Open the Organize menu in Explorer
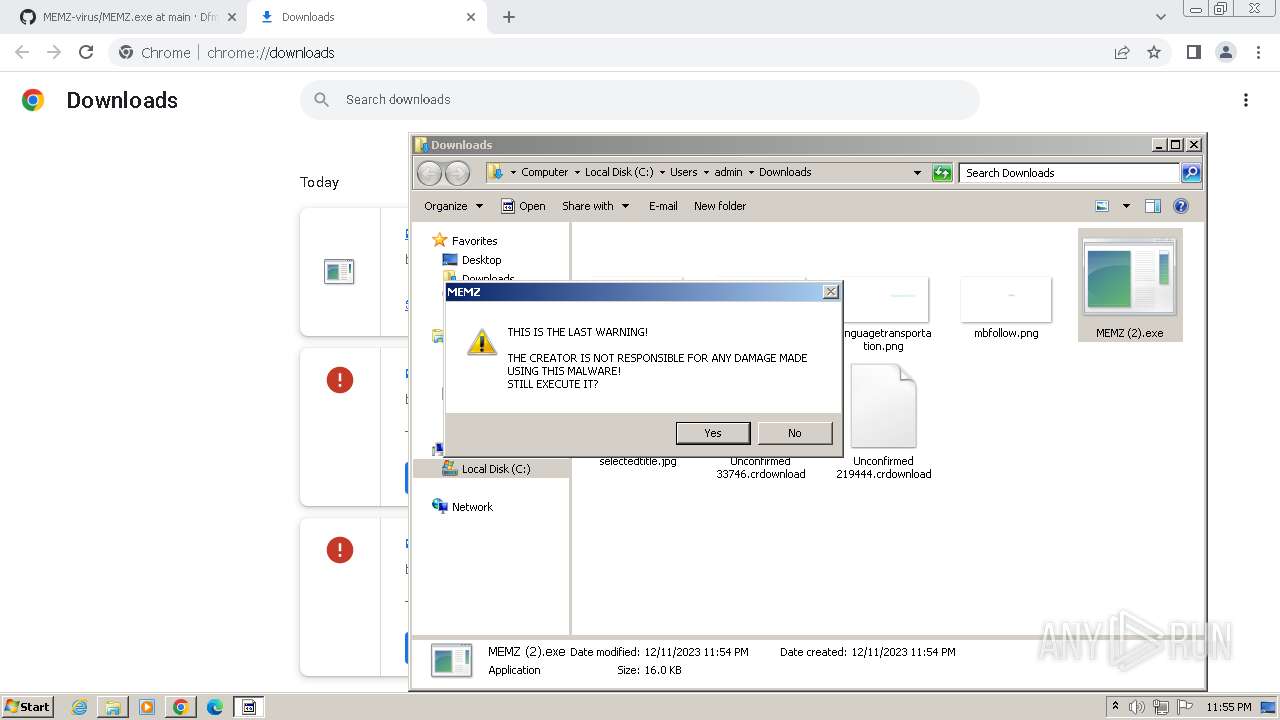The height and width of the screenshot is (720, 1280). [x=453, y=206]
